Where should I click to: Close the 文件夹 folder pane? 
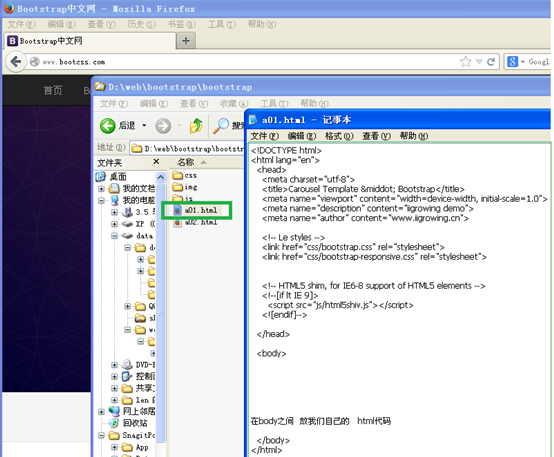pos(156,162)
